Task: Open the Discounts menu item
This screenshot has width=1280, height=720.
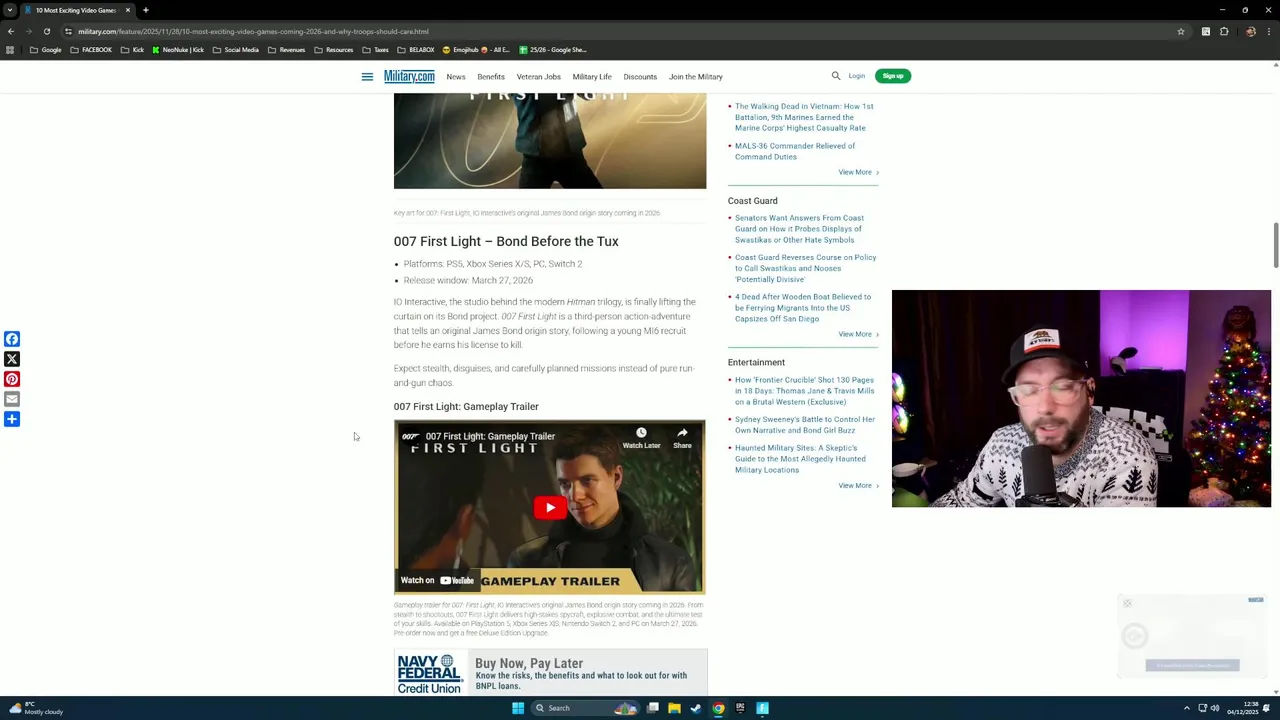Action: click(x=640, y=77)
